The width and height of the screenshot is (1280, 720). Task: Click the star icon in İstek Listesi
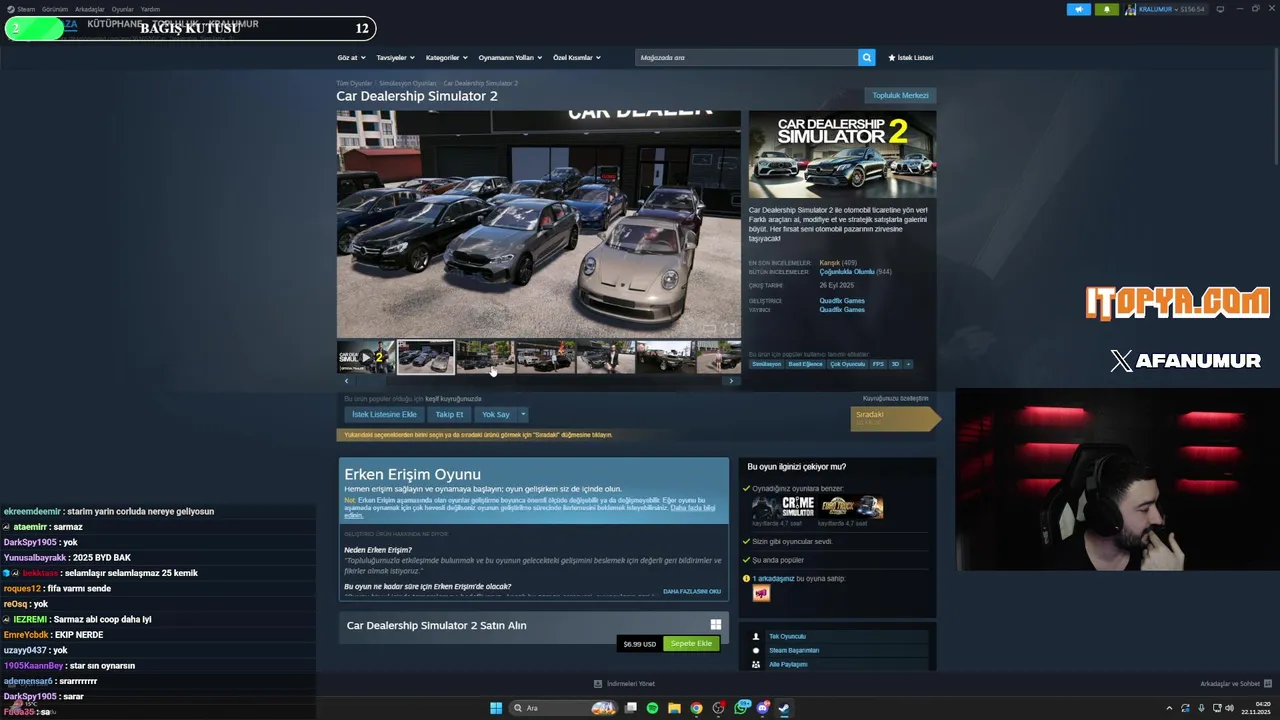[x=892, y=57]
